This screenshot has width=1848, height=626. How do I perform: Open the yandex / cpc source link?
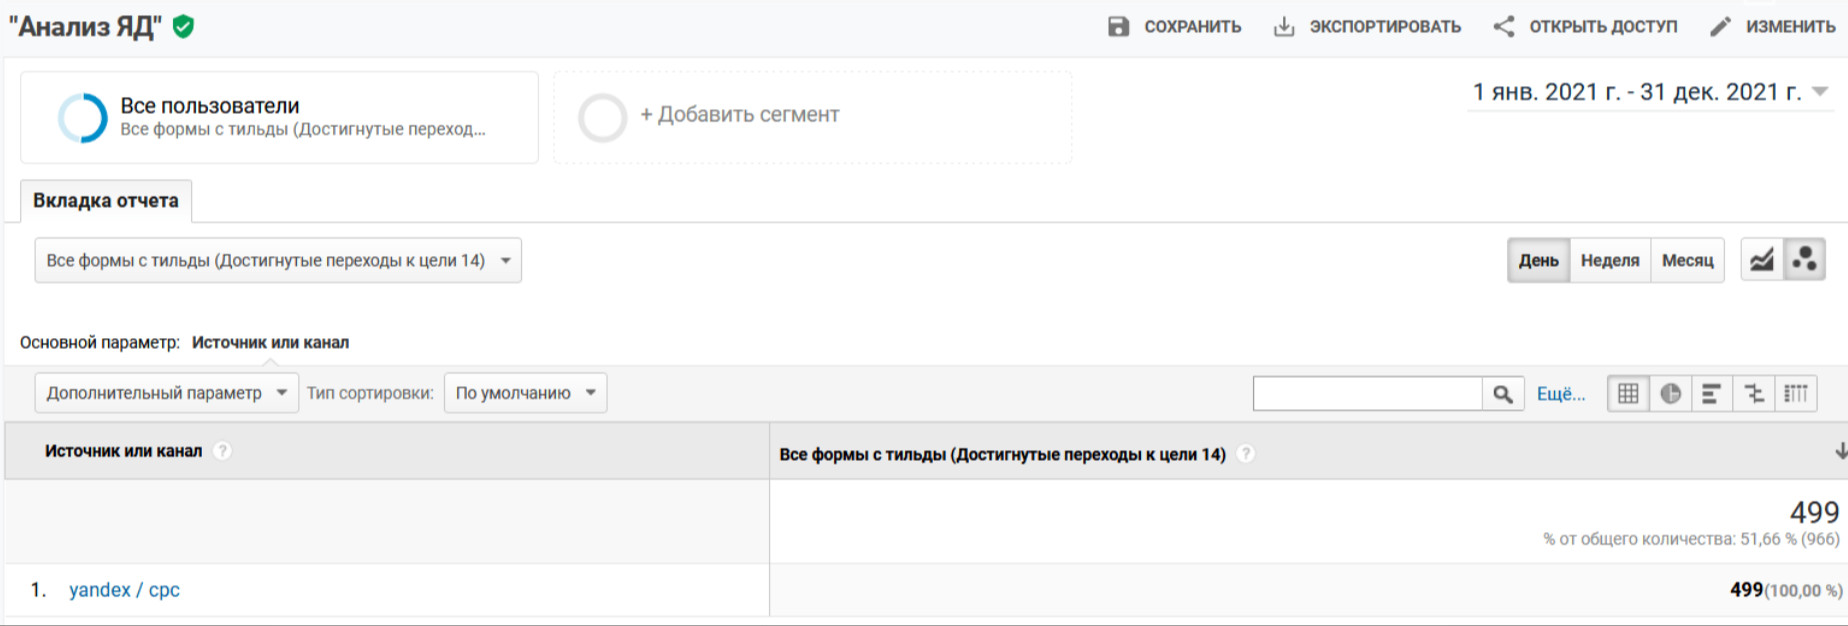[x=124, y=590]
